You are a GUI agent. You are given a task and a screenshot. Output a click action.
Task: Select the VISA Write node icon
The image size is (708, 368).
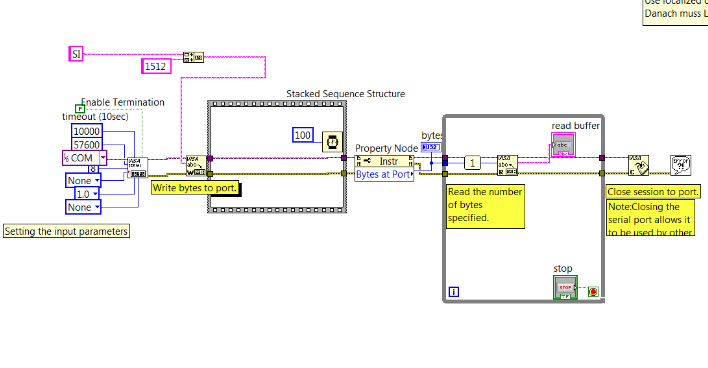(196, 166)
